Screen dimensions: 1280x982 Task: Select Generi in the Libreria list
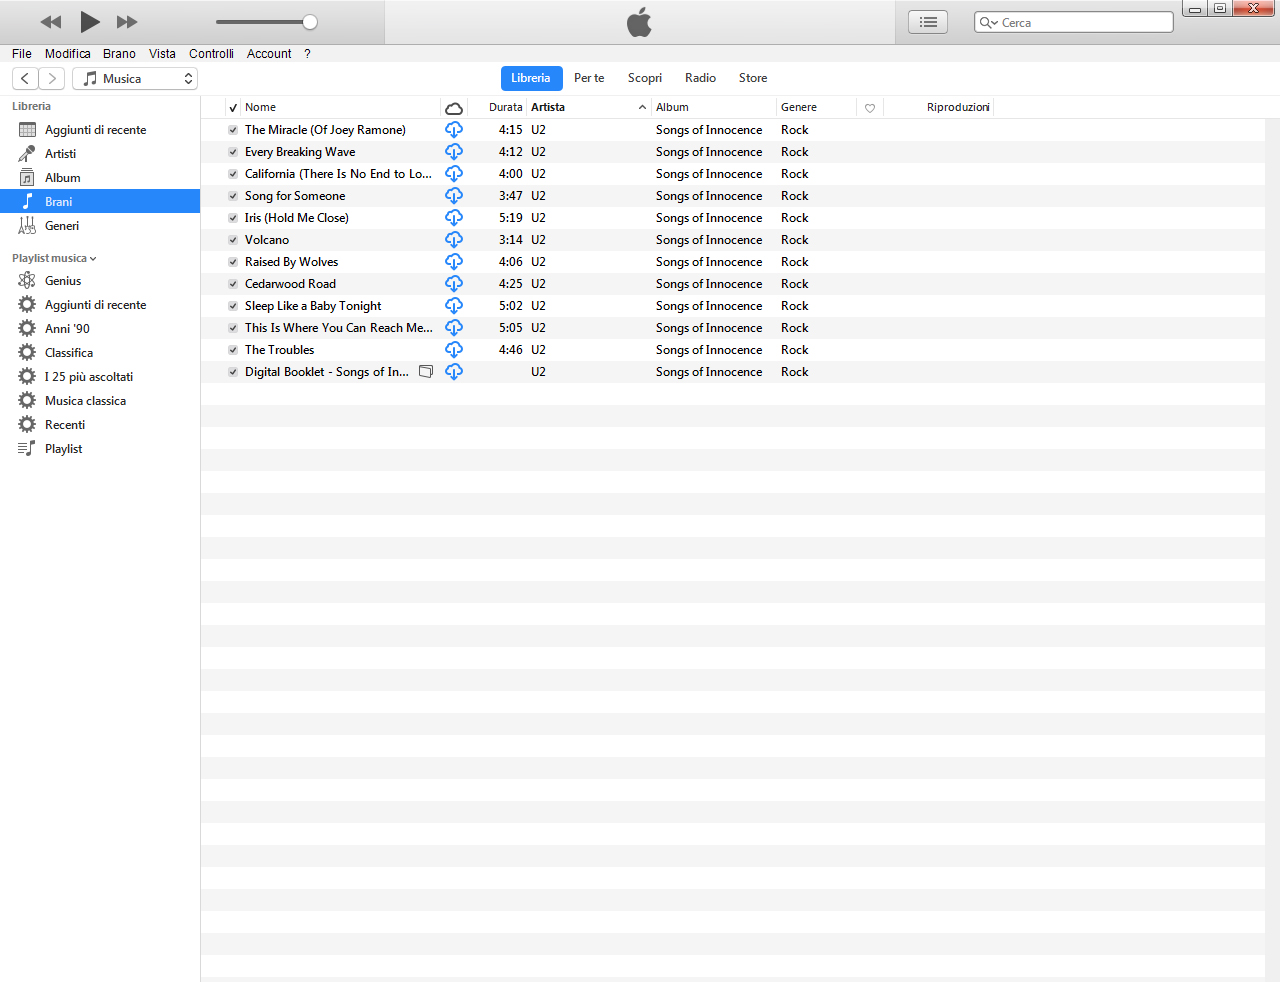61,225
